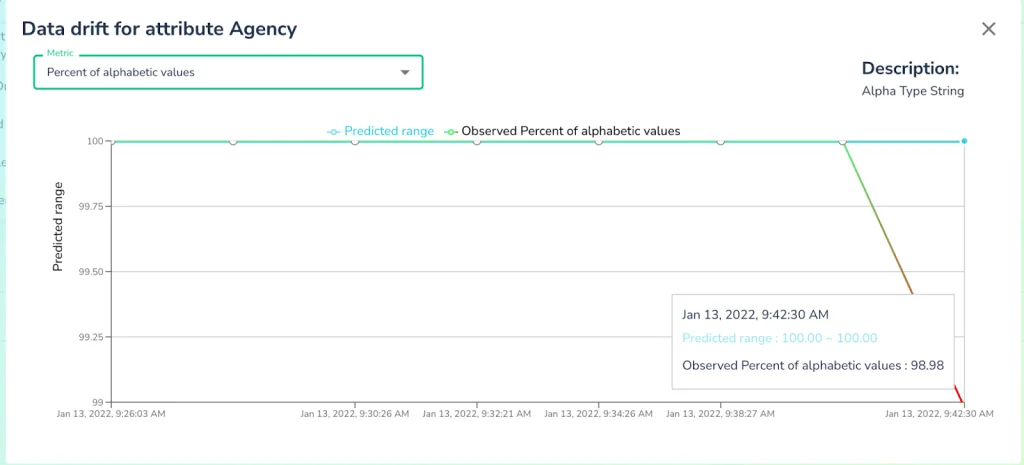The height and width of the screenshot is (465, 1024).
Task: Click the tooltip's Observed Percent 98.98 text
Action: (x=812, y=366)
